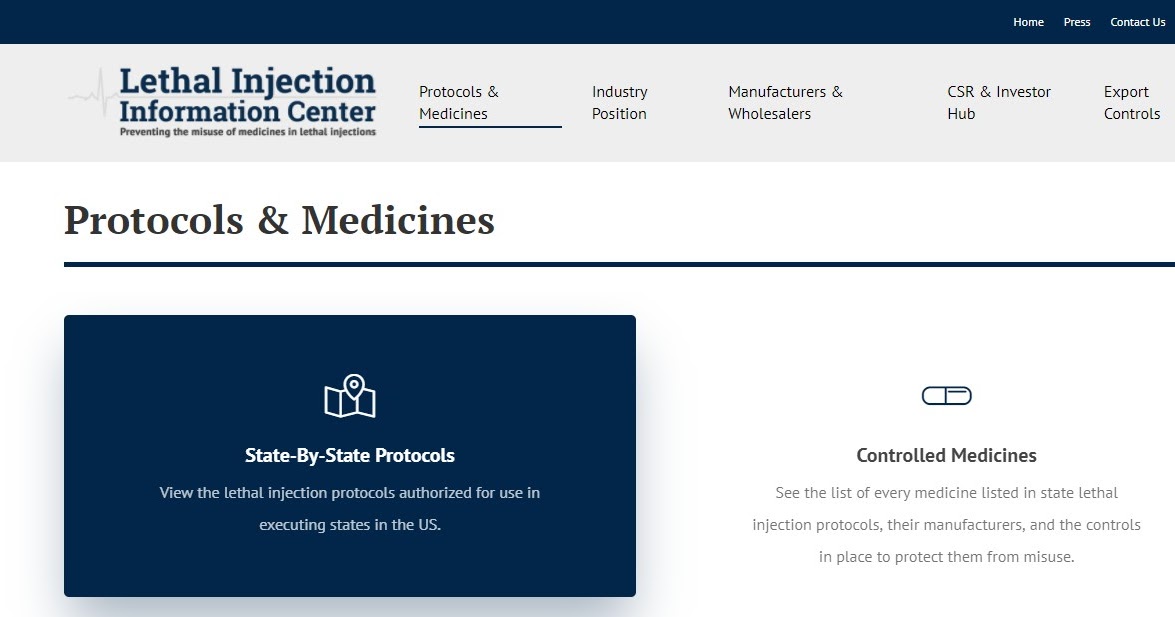Select the capsule icon above Controlled Medicines
Viewport: 1175px width, 617px height.
(946, 395)
